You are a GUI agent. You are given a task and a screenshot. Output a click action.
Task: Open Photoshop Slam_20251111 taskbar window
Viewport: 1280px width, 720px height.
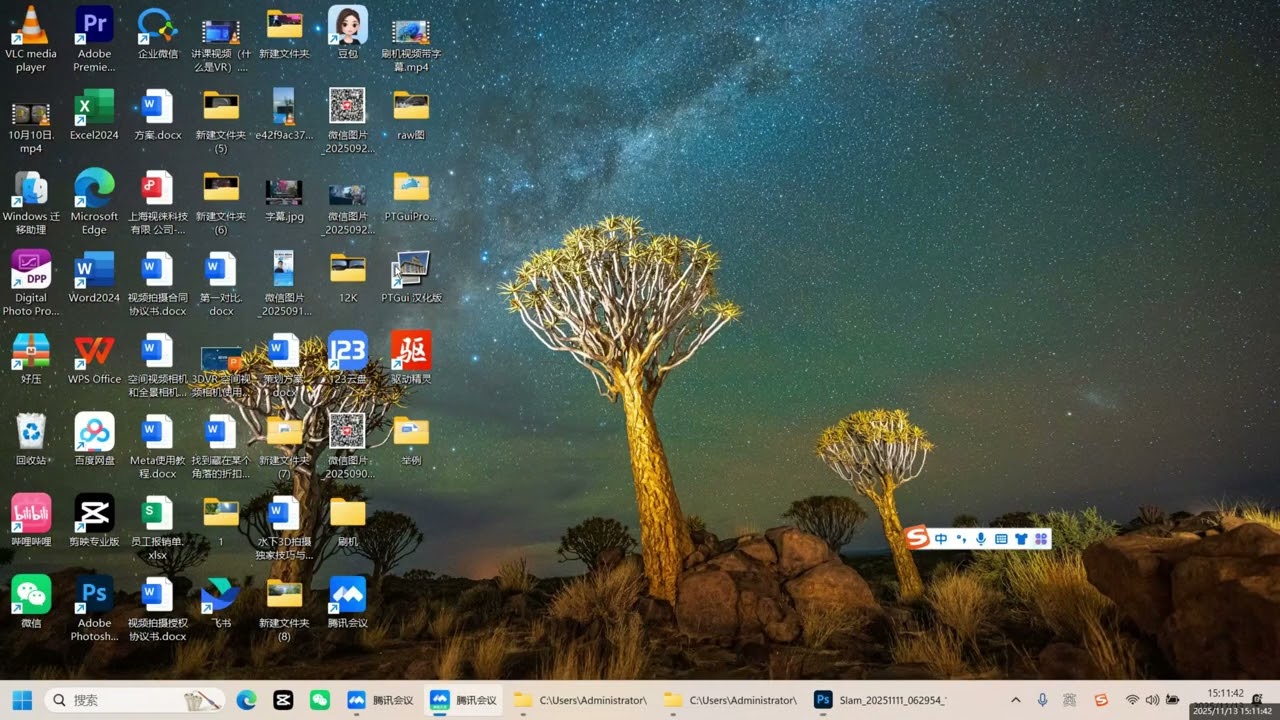(880, 700)
